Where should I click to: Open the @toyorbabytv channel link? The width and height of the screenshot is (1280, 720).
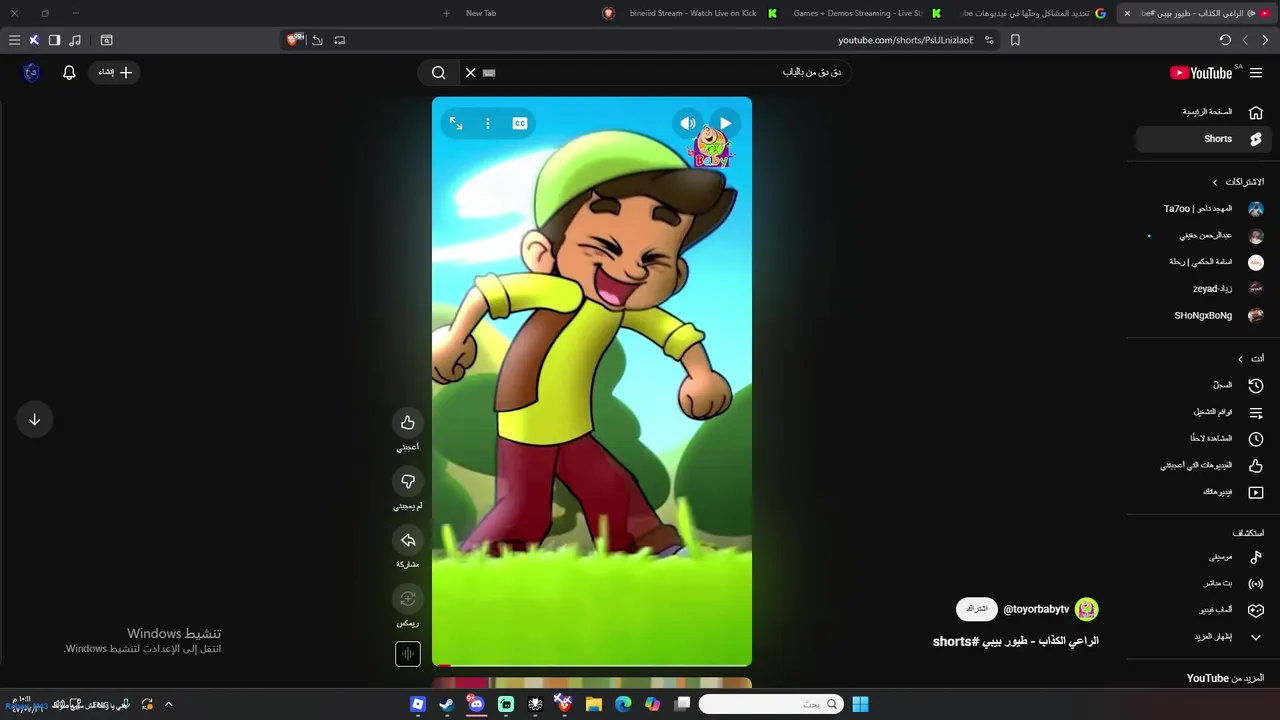pyautogui.click(x=1036, y=609)
